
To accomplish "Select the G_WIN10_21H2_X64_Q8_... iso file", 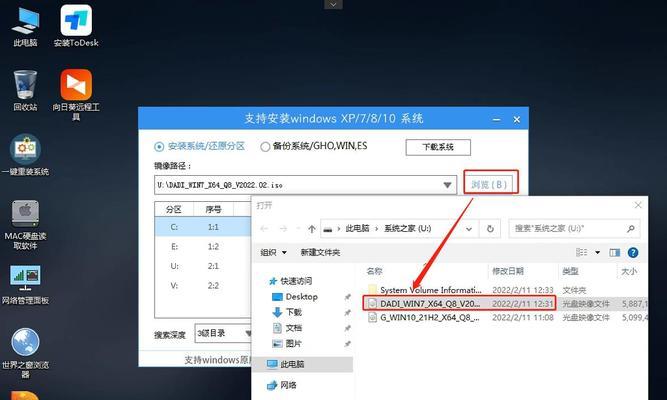I will [430, 317].
